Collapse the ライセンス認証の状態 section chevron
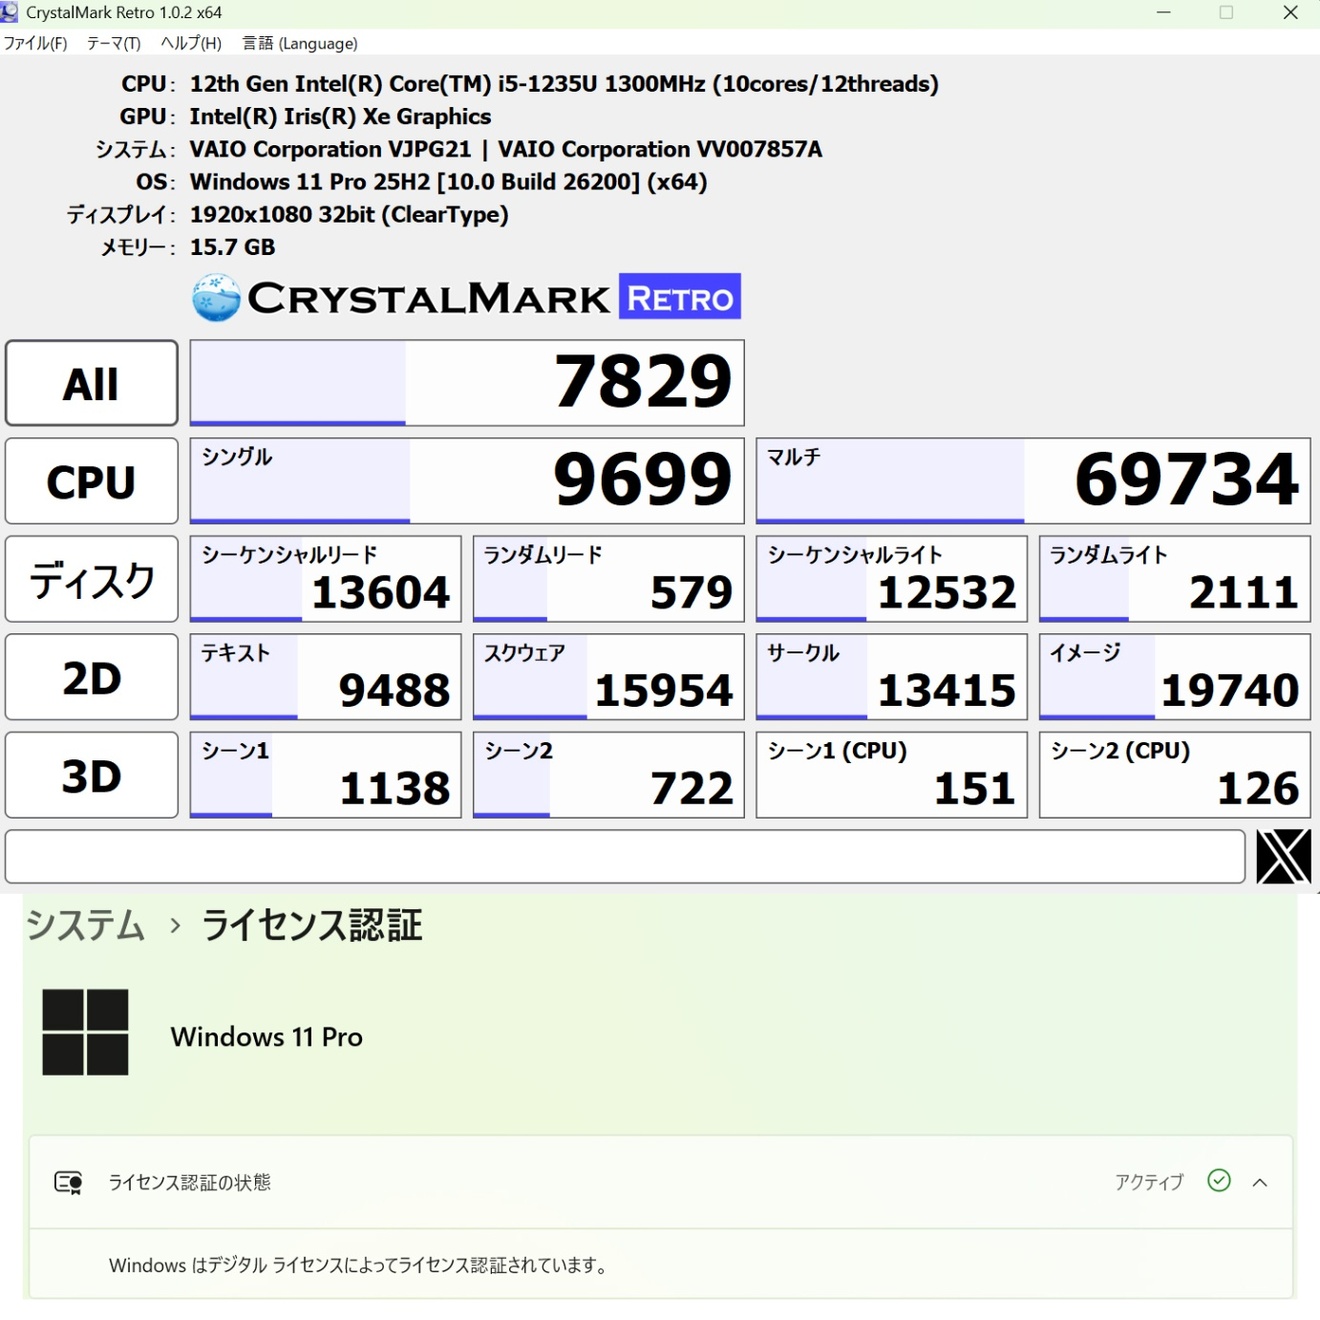Screen dimensions: 1320x1320 pyautogui.click(x=1260, y=1182)
